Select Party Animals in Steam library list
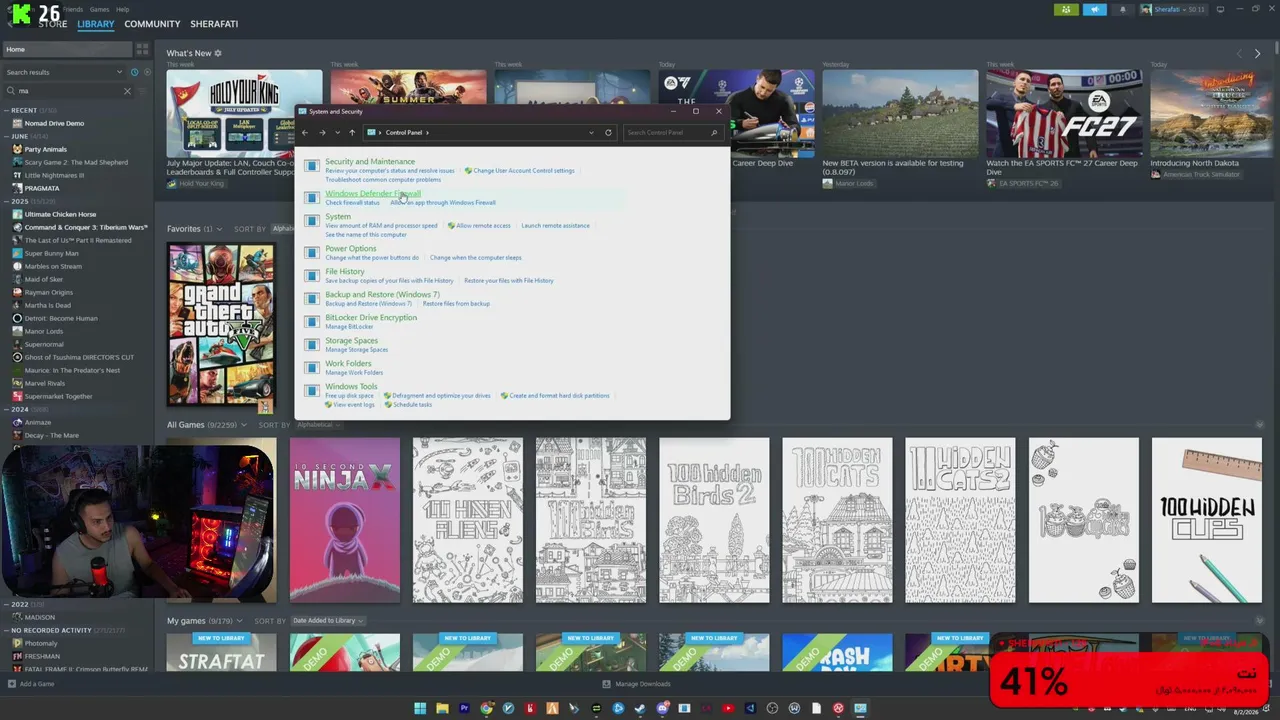Screen dimensions: 1280x720 45,149
